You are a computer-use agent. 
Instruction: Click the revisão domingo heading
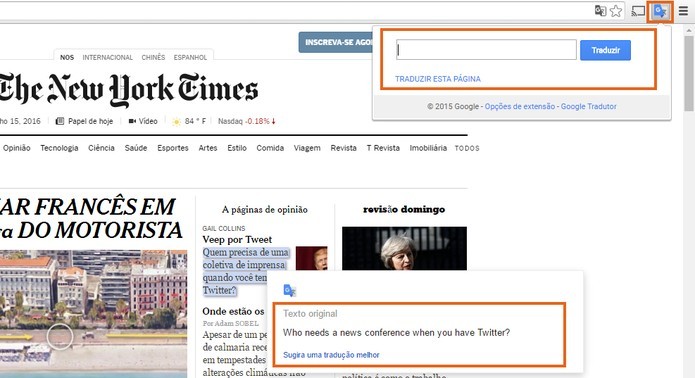point(404,209)
